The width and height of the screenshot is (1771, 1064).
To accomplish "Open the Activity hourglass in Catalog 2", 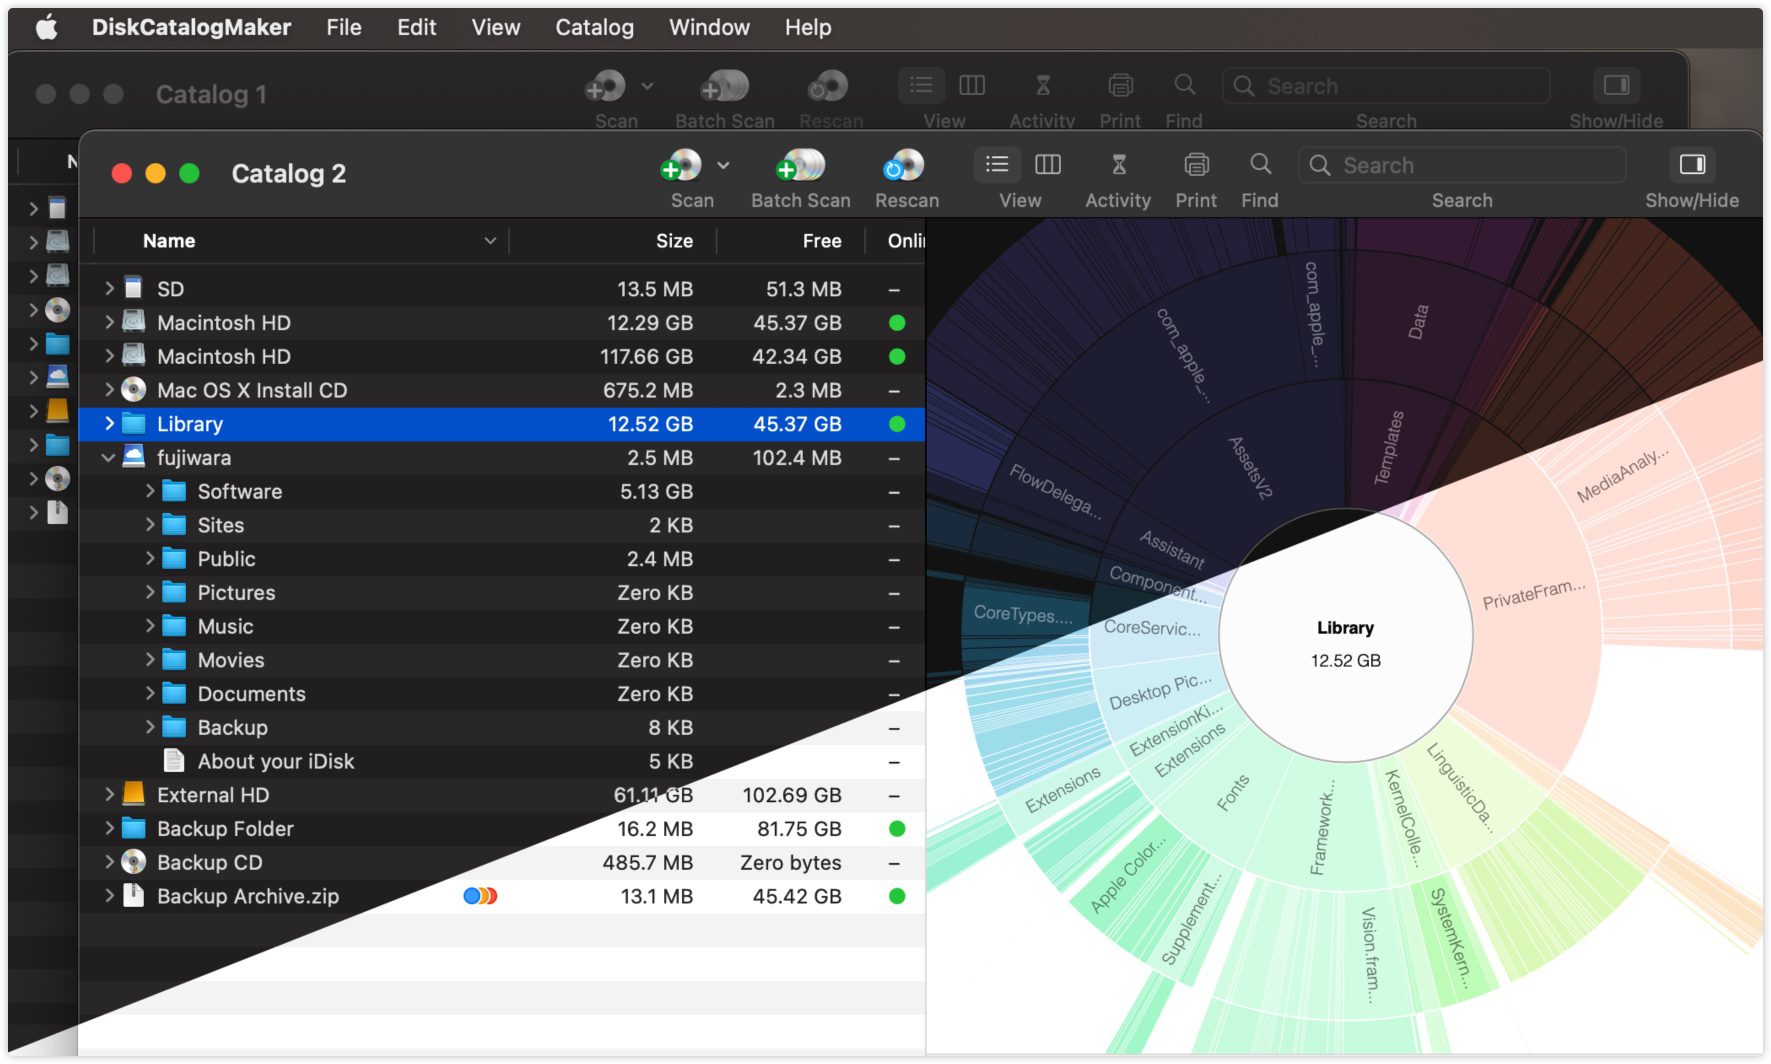I will (1118, 165).
